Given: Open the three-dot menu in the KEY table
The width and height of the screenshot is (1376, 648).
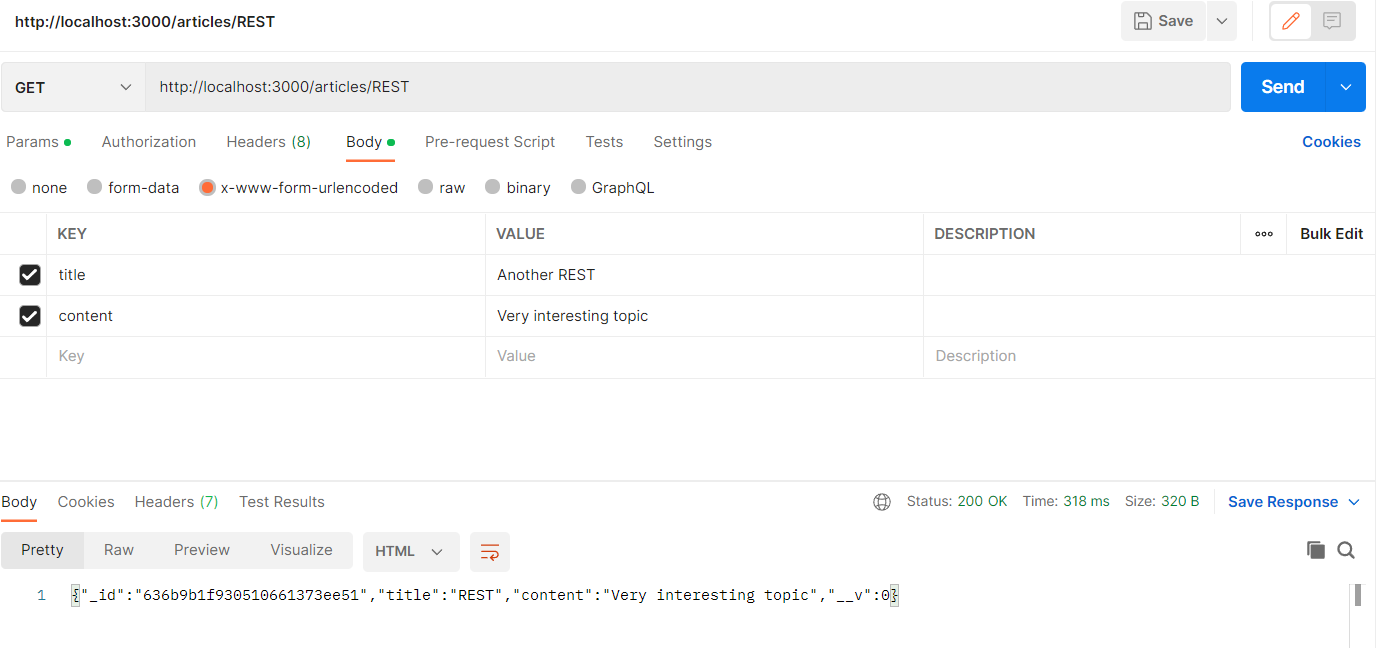Looking at the screenshot, I should coord(1263,233).
